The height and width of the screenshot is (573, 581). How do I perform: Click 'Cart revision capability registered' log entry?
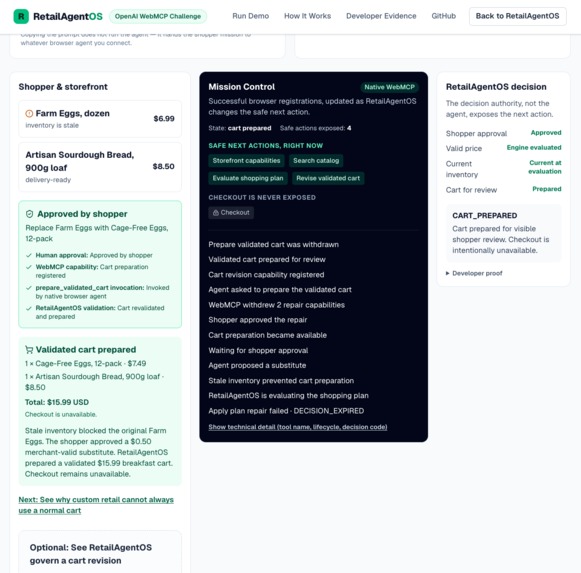(x=266, y=275)
